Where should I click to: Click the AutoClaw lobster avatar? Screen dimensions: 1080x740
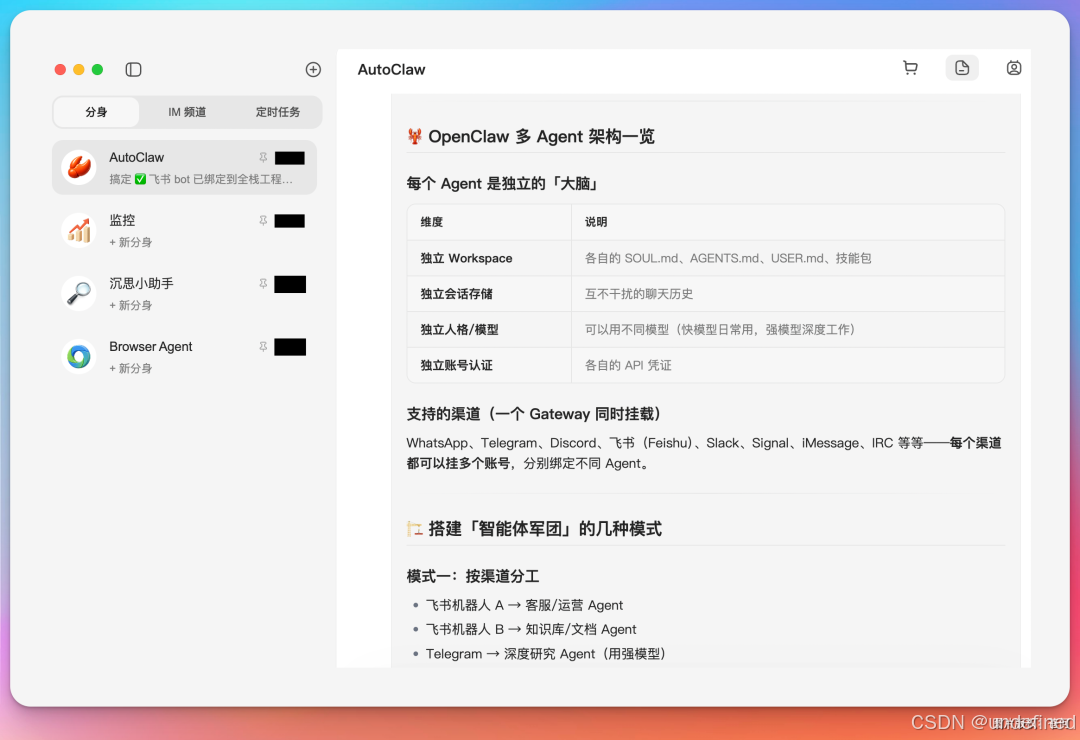point(79,167)
